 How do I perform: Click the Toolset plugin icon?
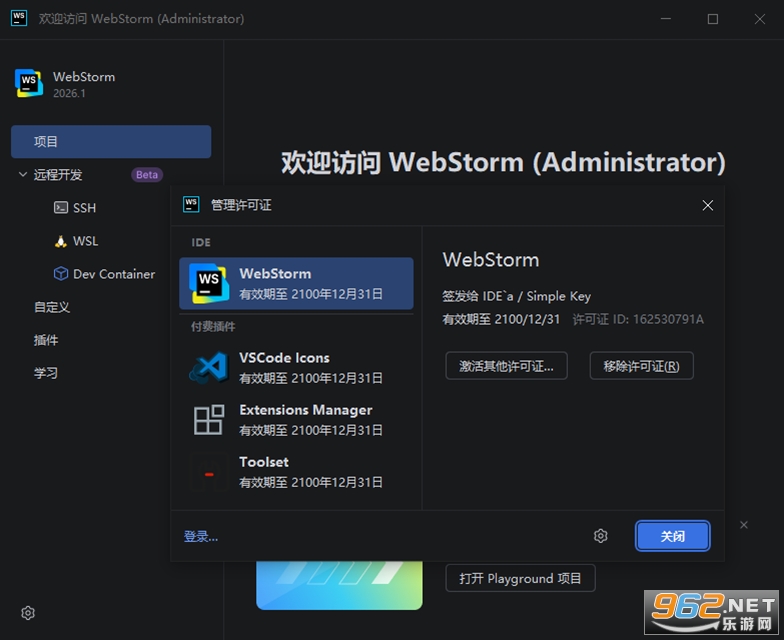click(209, 472)
